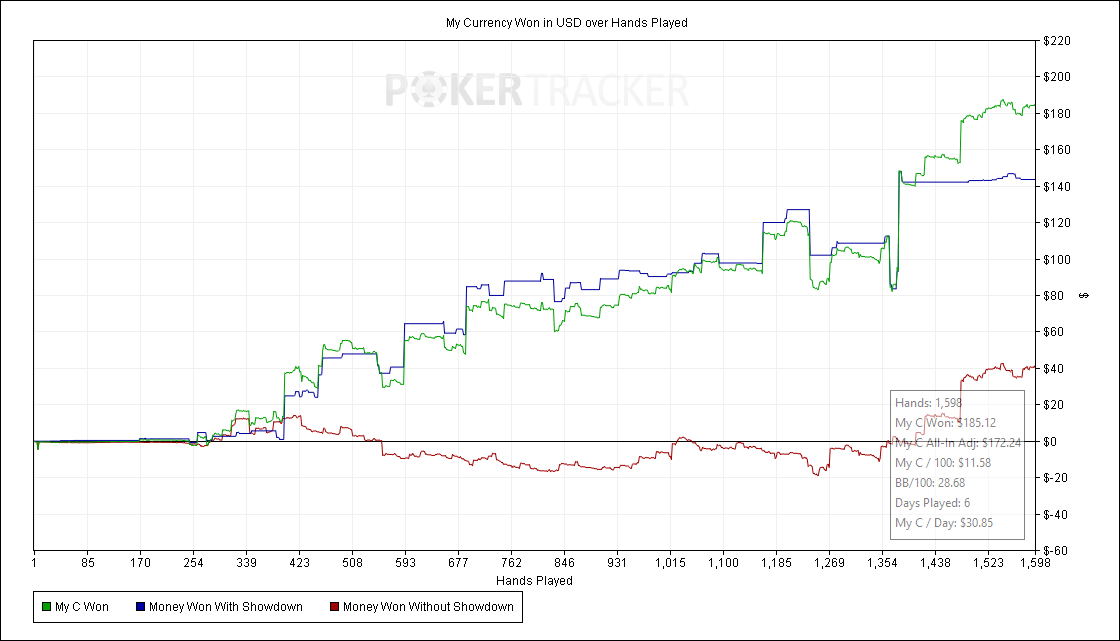Click the $100 y-axis label

1056,259
